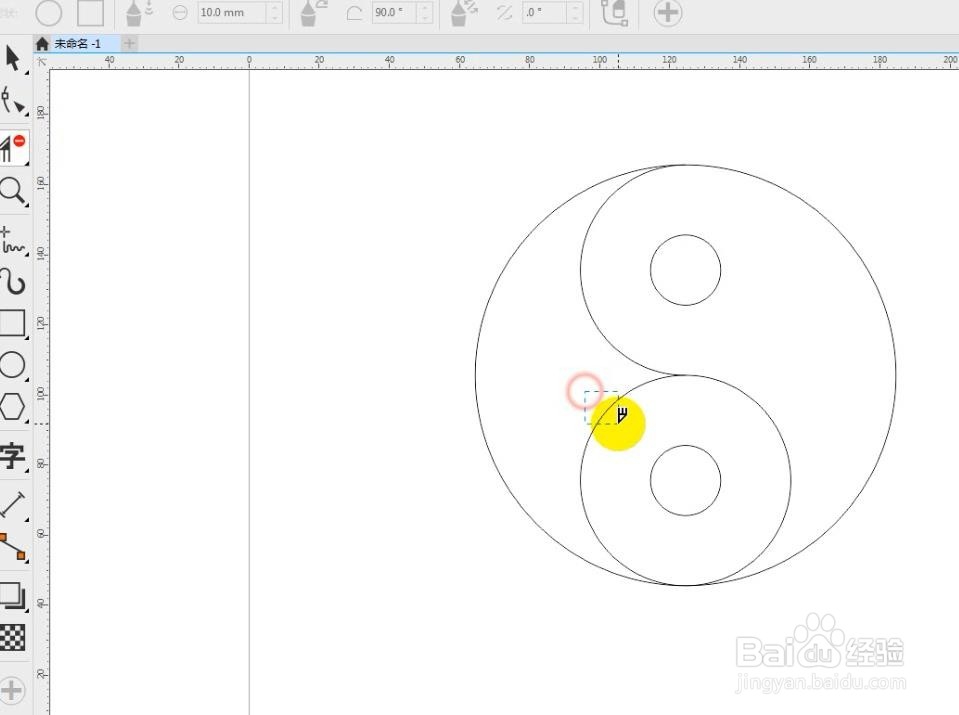Select the Transparency checkerboard tool
Screen dimensions: 959x715
[x=12, y=637]
